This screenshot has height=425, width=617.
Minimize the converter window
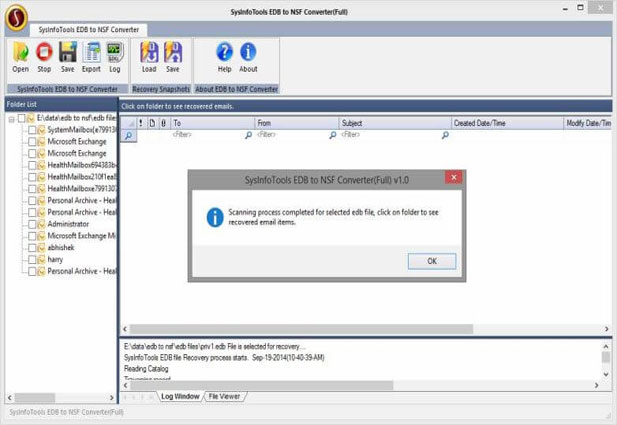pyautogui.click(x=565, y=9)
